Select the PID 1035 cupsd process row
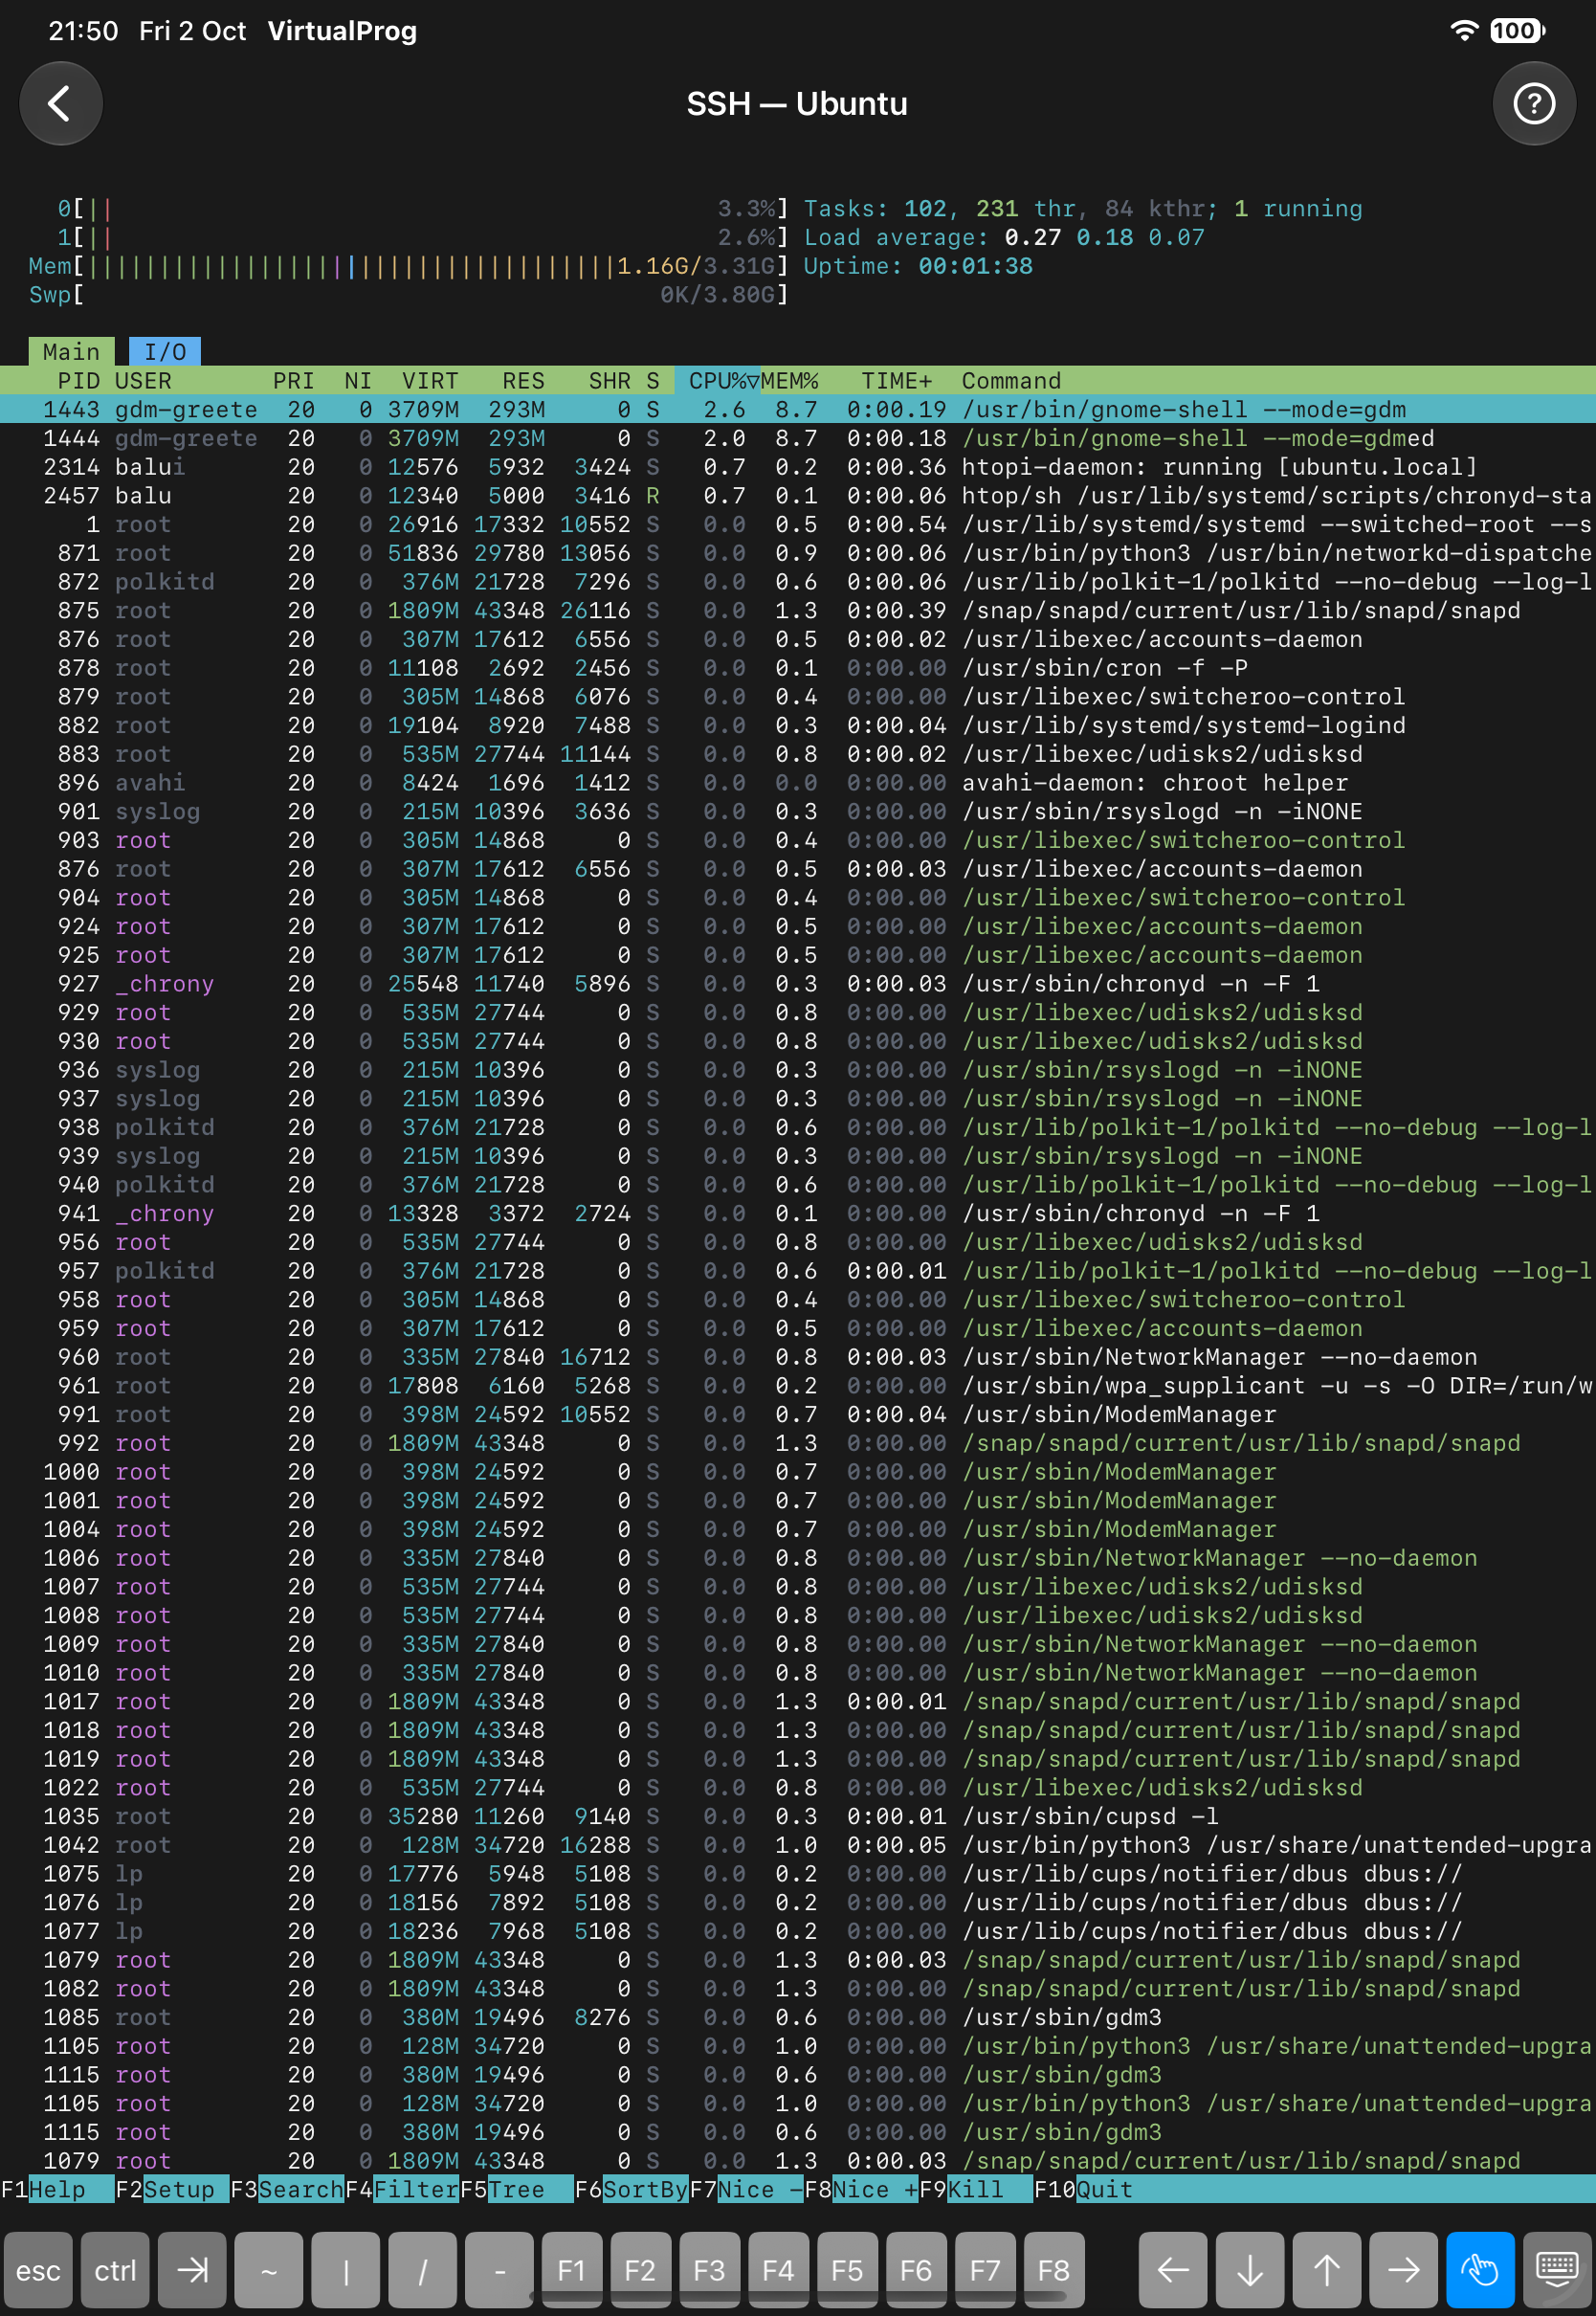The image size is (1596, 2316). pos(798,1816)
